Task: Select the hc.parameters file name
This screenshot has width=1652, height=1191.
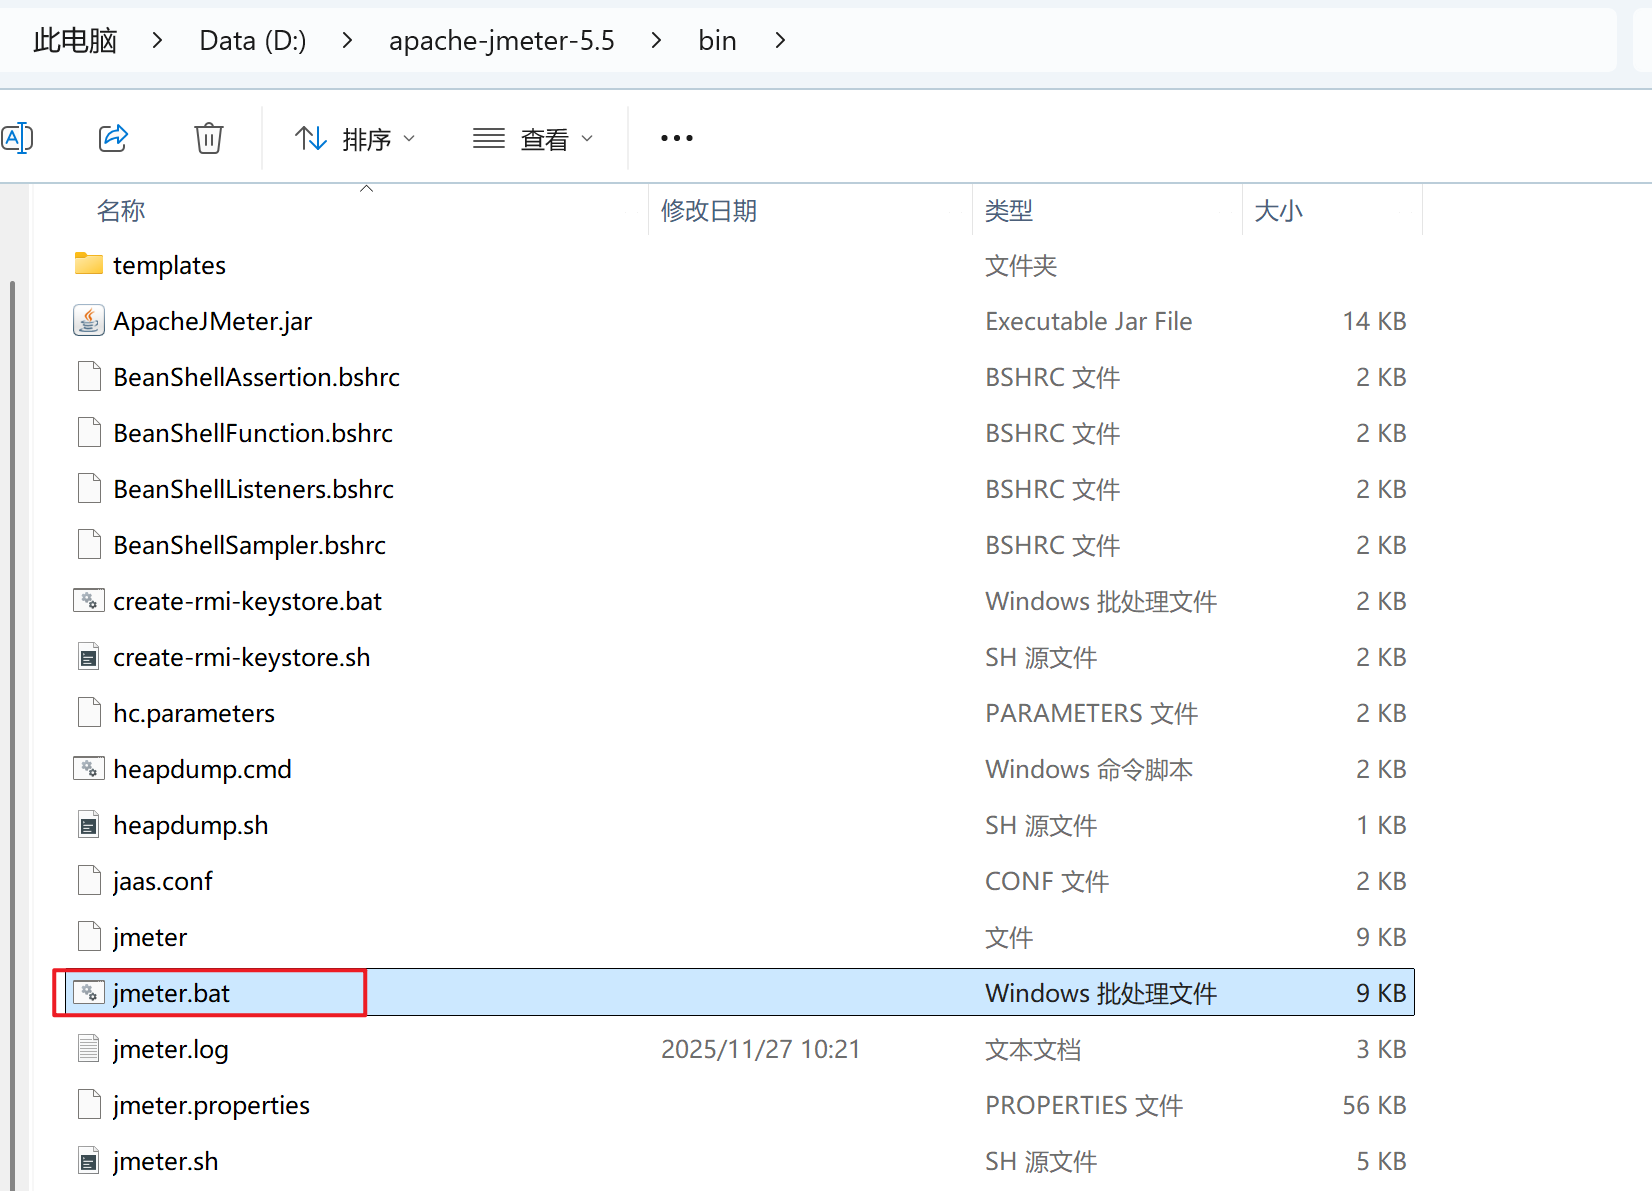Action: 194,713
